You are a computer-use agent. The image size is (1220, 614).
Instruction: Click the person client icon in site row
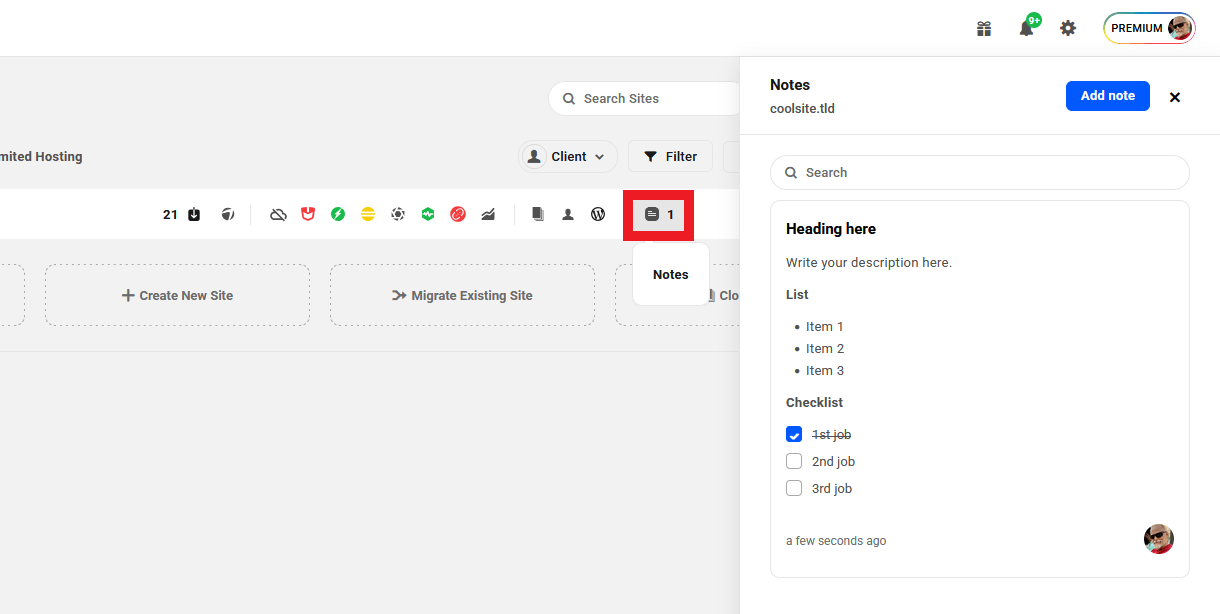pos(568,214)
